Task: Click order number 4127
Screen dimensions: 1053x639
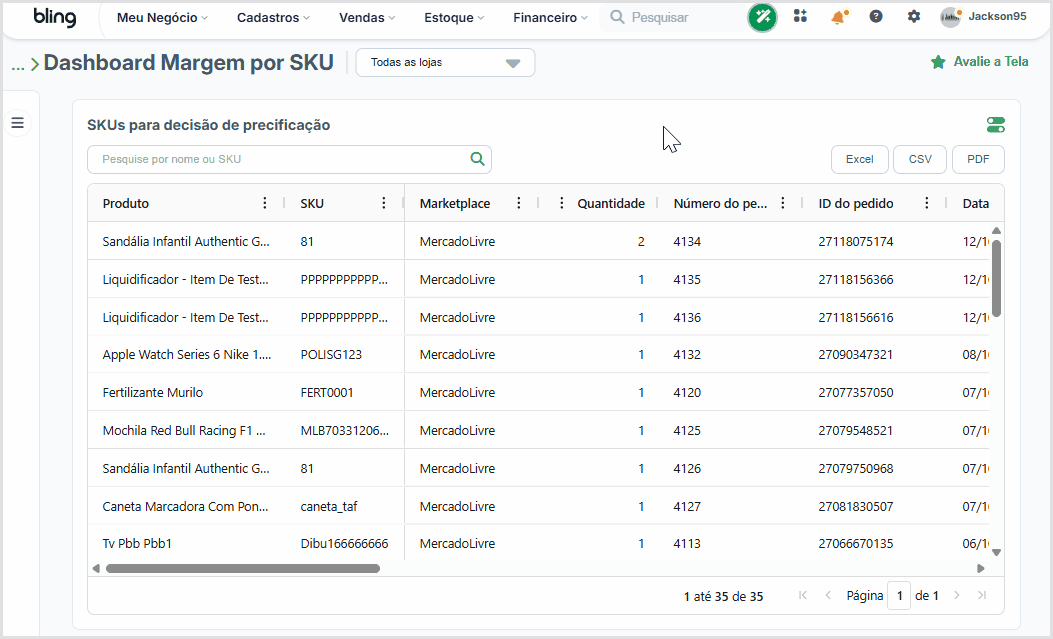Action: point(687,507)
